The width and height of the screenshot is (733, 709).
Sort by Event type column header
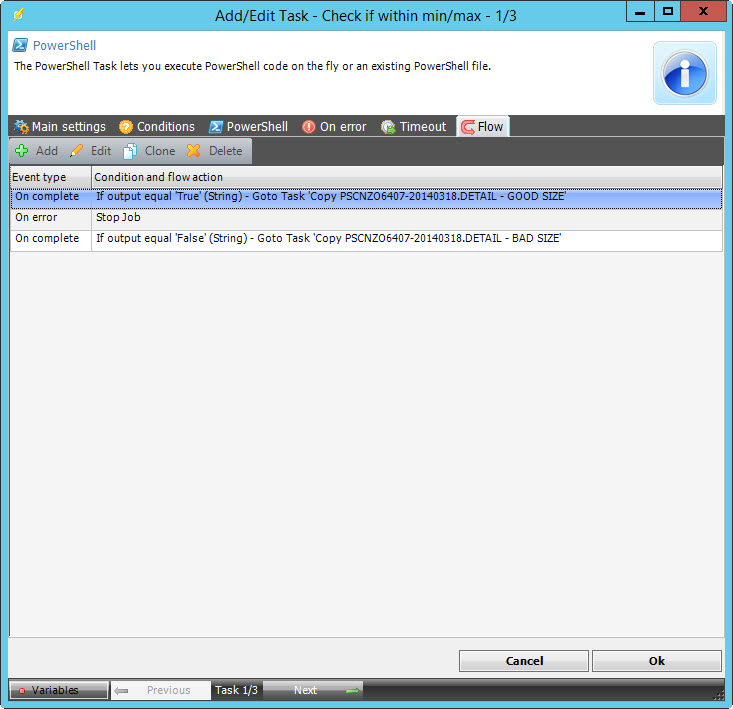[50, 177]
